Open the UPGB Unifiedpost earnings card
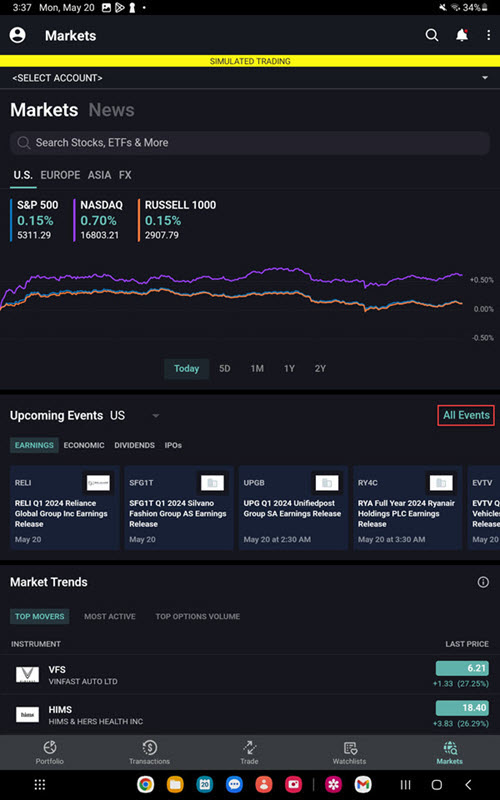 coord(293,508)
